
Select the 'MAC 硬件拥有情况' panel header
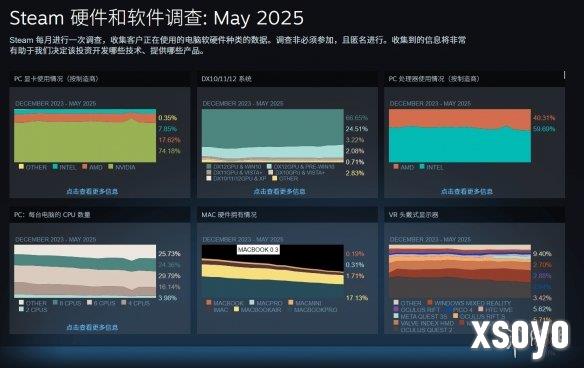point(287,215)
